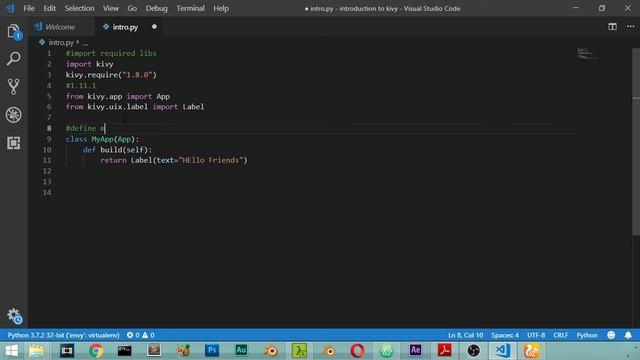640x360 pixels.
Task: Open the Debug view in activity bar
Action: pos(13,115)
